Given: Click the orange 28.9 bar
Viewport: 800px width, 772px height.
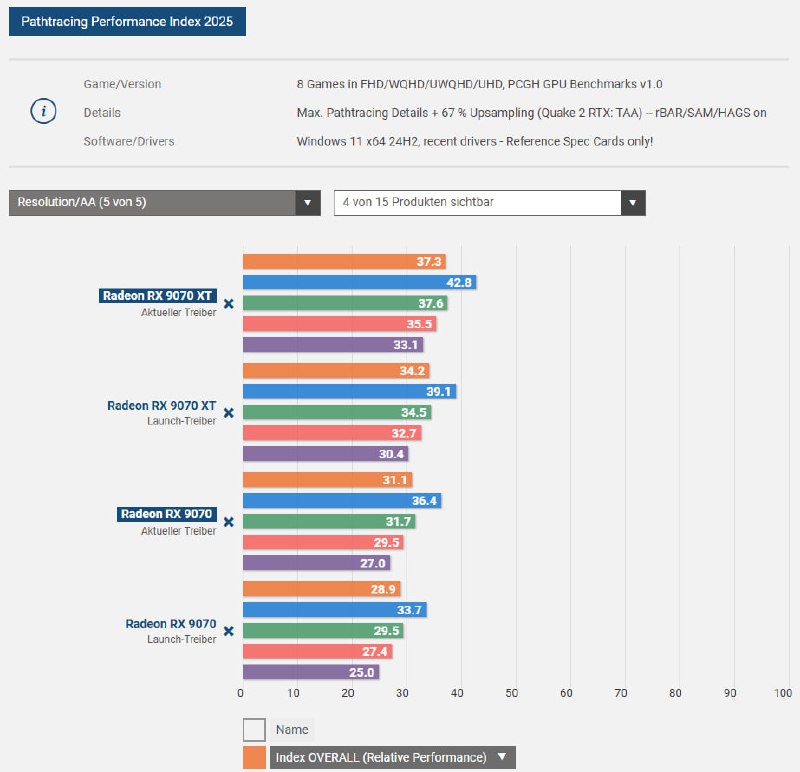Looking at the screenshot, I should point(322,589).
